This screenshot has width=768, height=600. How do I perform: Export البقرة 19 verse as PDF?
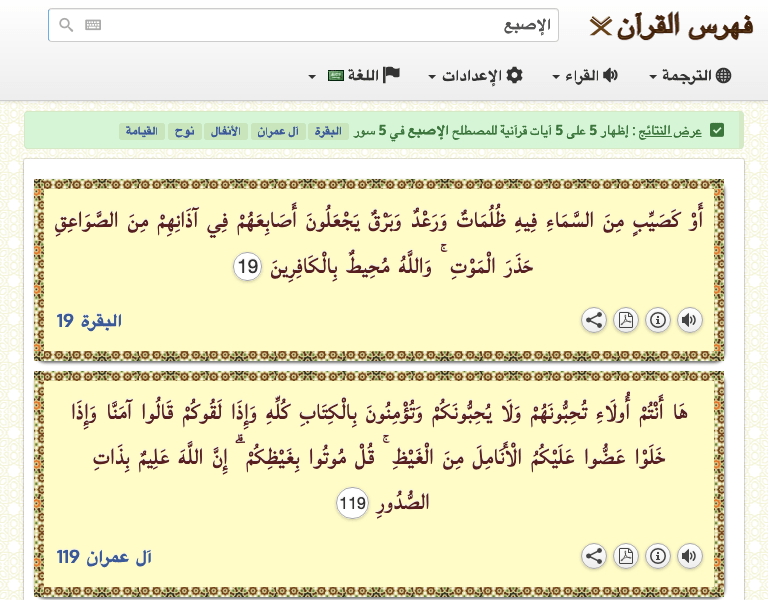626,320
